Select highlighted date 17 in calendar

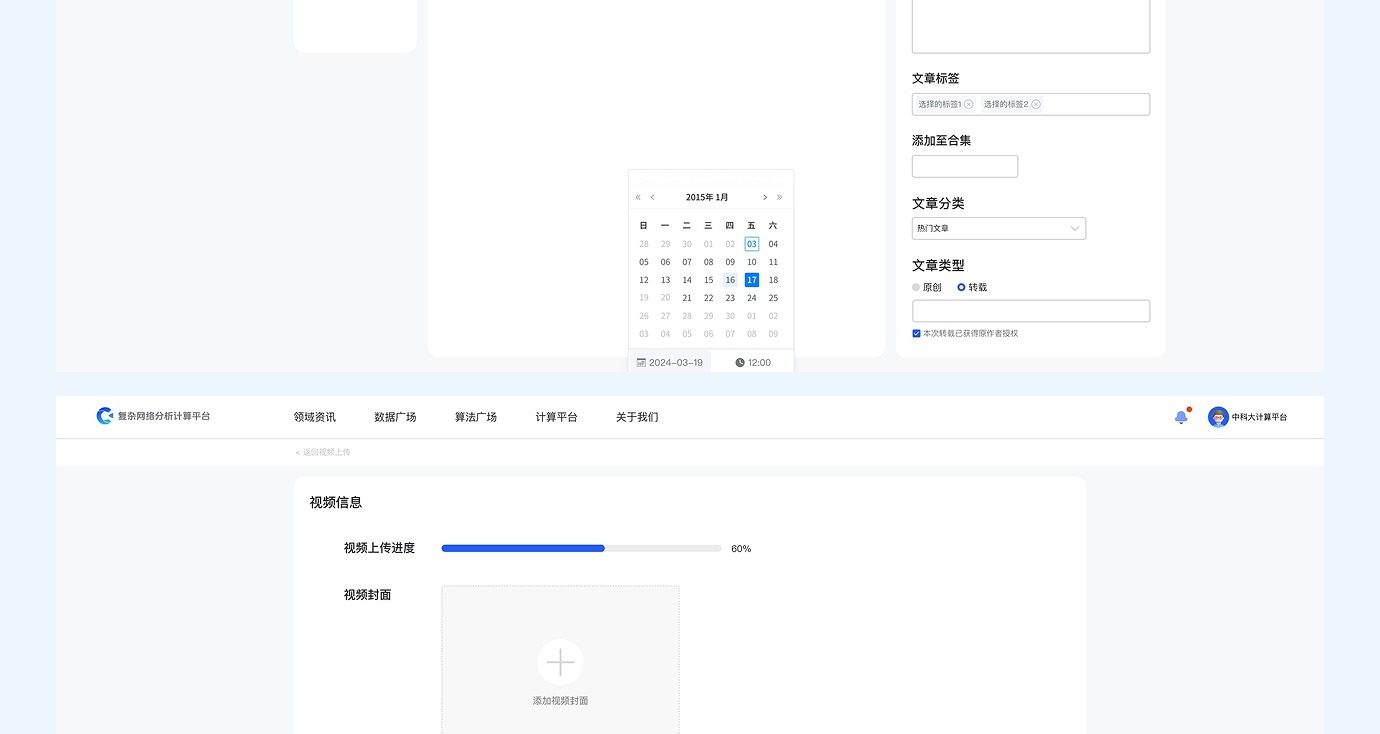click(x=752, y=280)
